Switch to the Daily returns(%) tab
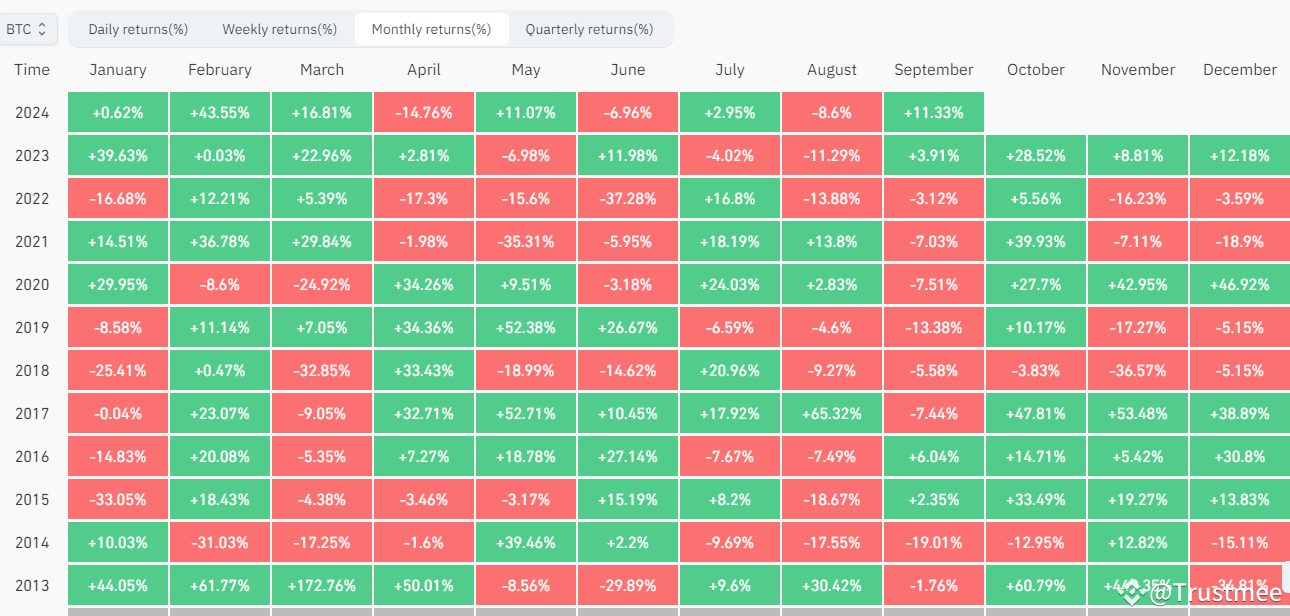The width and height of the screenshot is (1290, 616). [137, 29]
